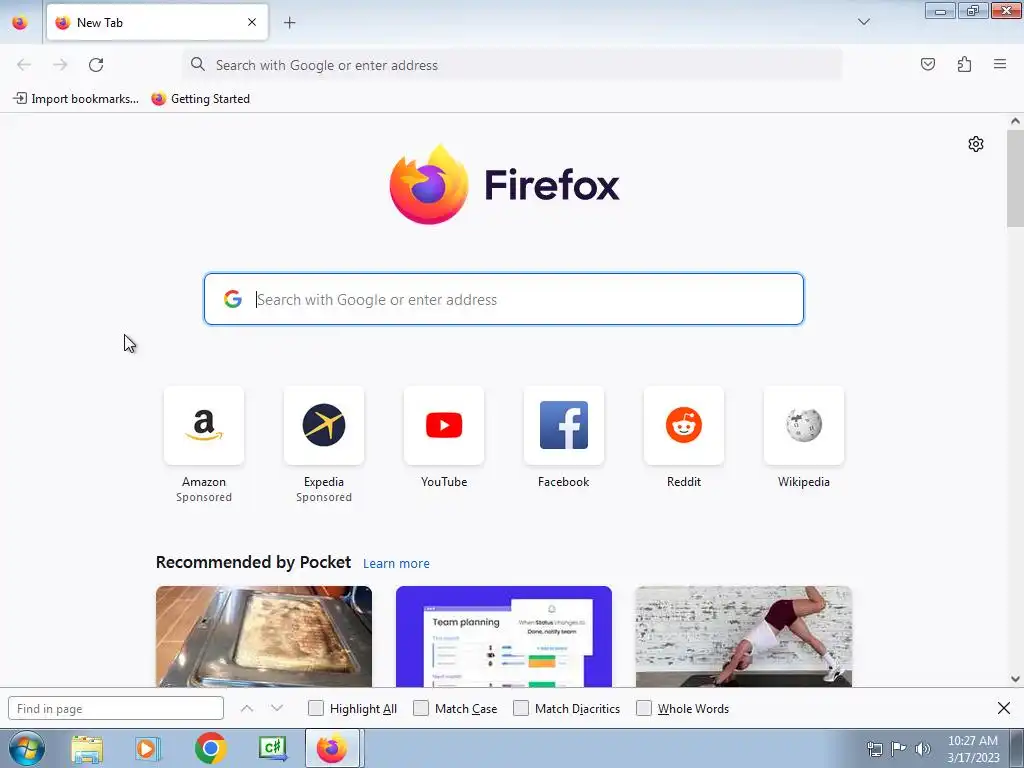1024x768 pixels.
Task: Enable the Match Diacritics checkbox
Action: pos(521,709)
